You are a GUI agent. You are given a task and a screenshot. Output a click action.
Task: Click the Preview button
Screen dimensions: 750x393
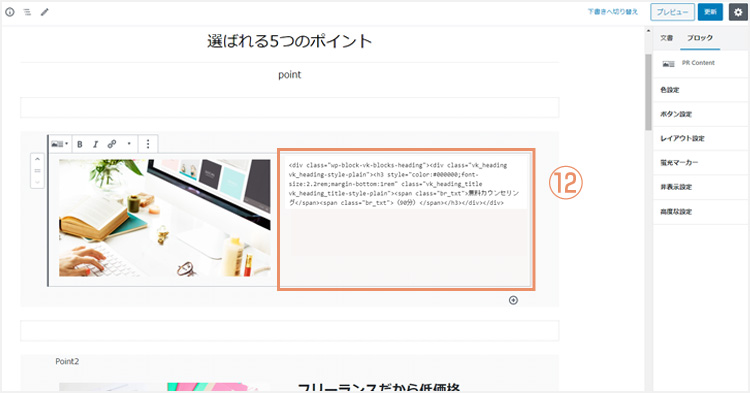tap(672, 12)
